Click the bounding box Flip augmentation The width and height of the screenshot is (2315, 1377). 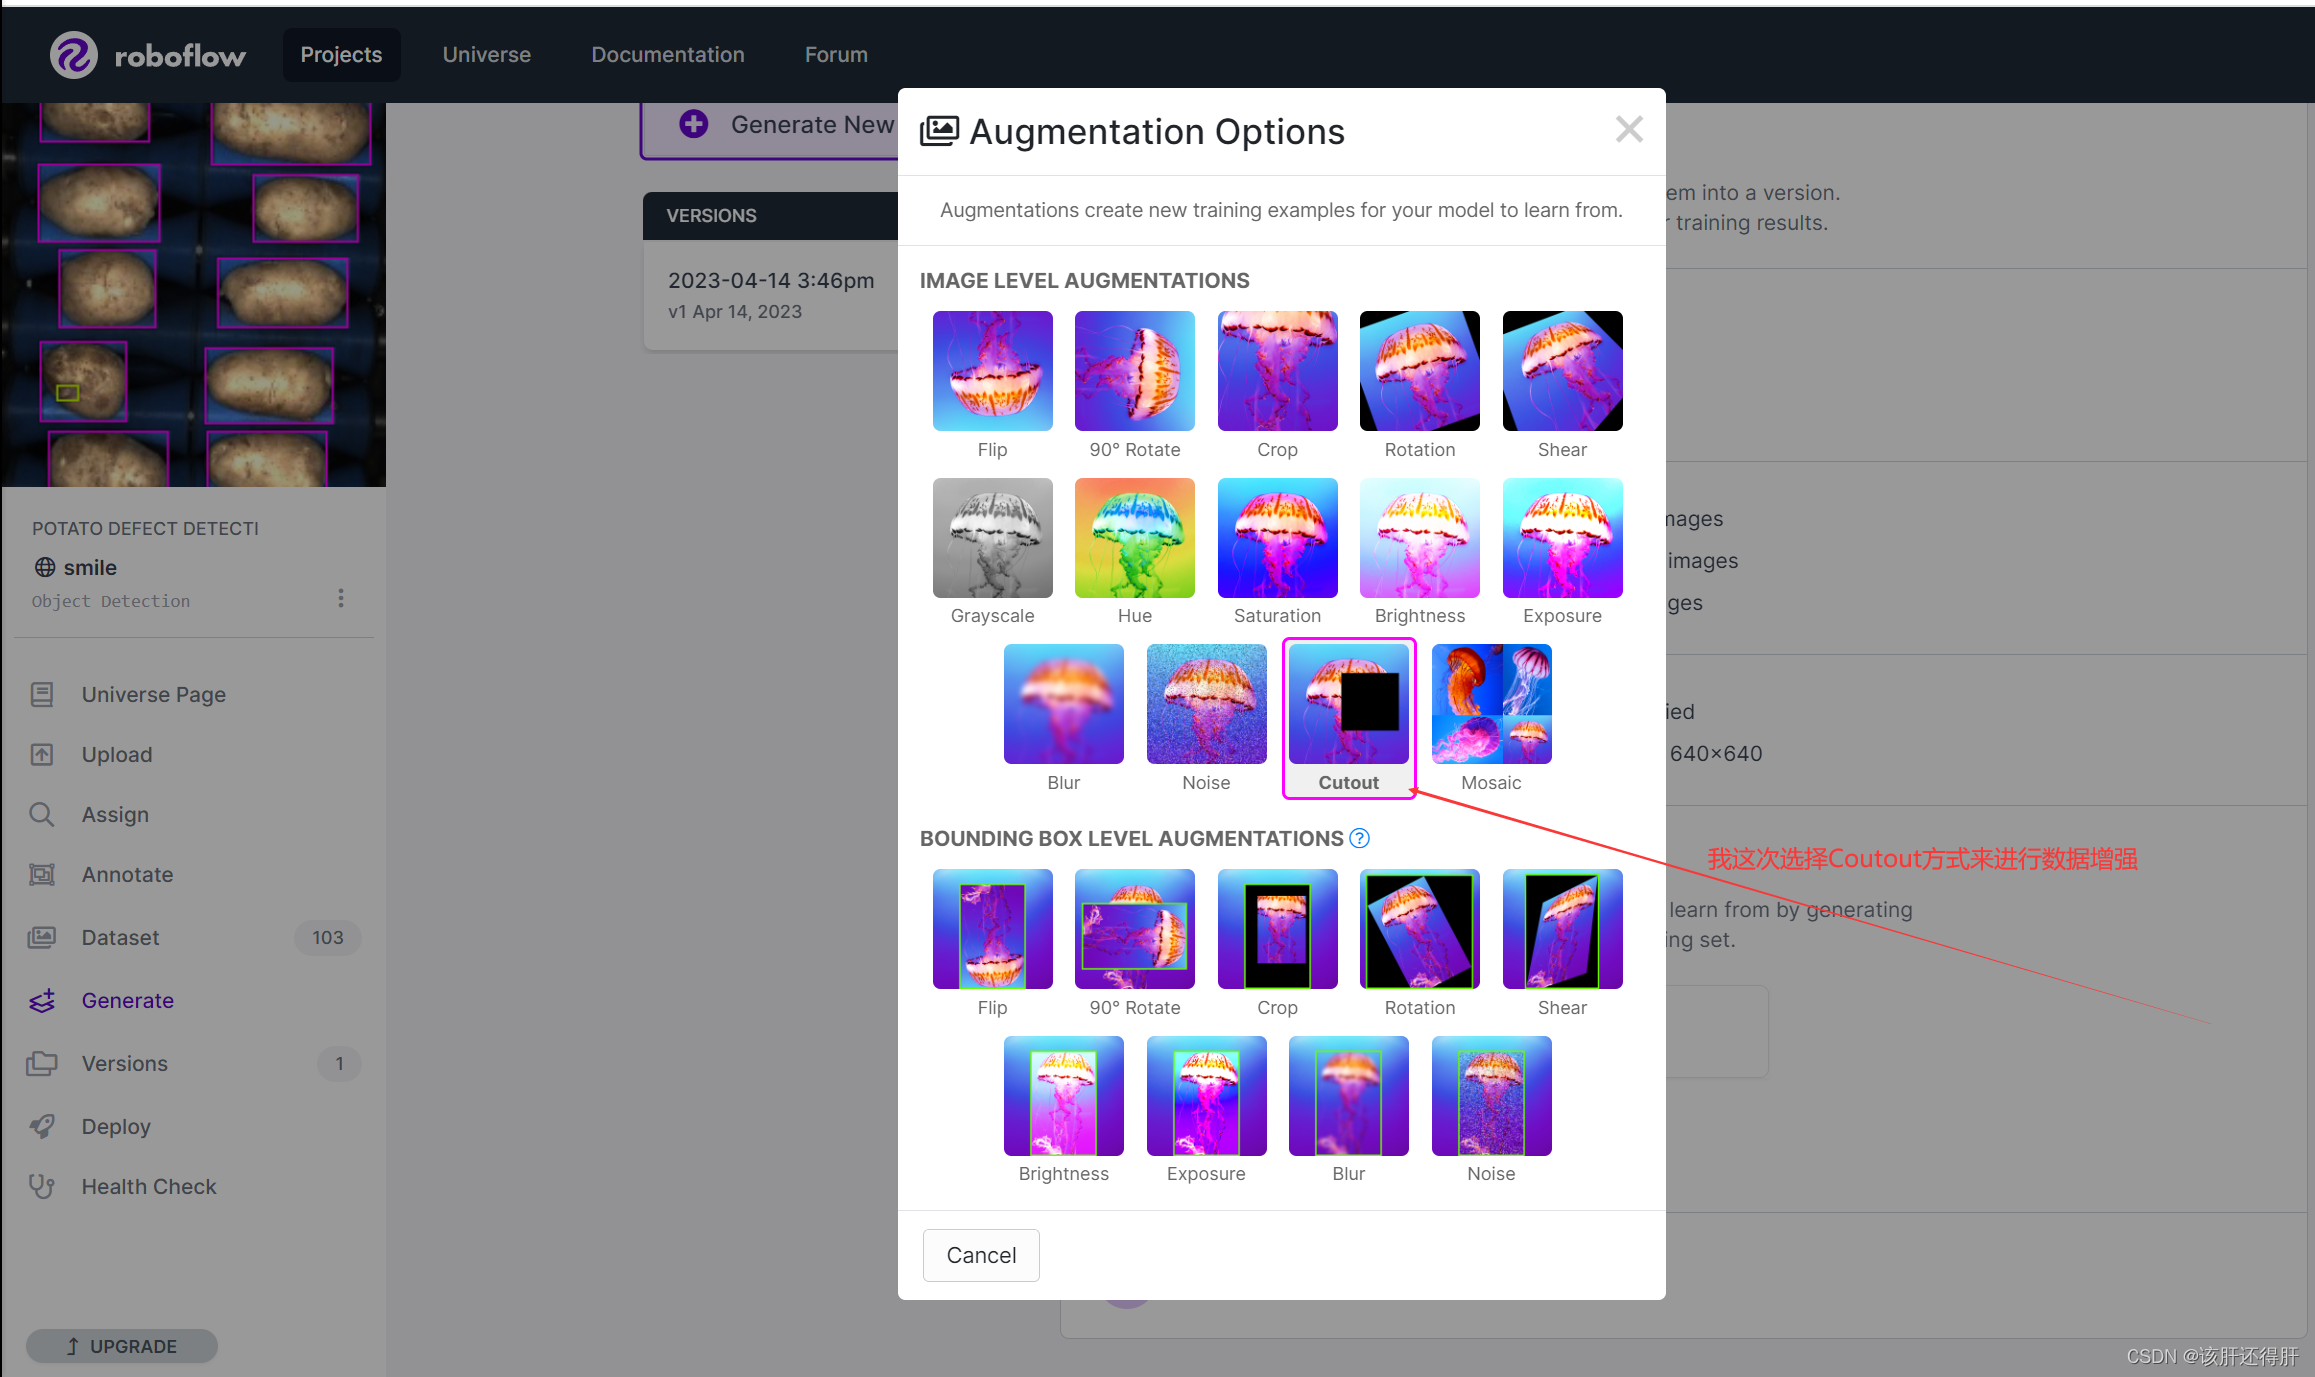click(x=992, y=929)
